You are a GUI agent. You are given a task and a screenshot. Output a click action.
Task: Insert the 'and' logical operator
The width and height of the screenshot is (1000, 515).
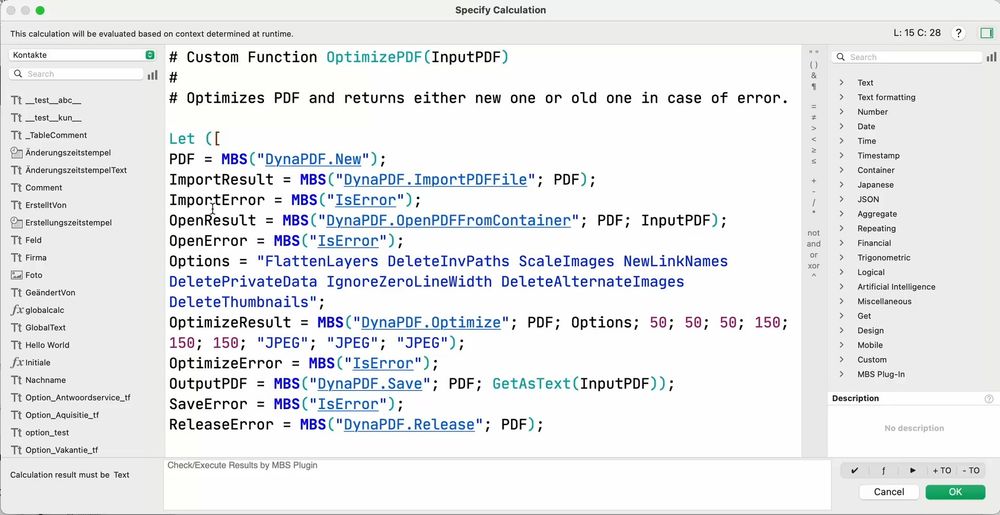[x=814, y=244]
